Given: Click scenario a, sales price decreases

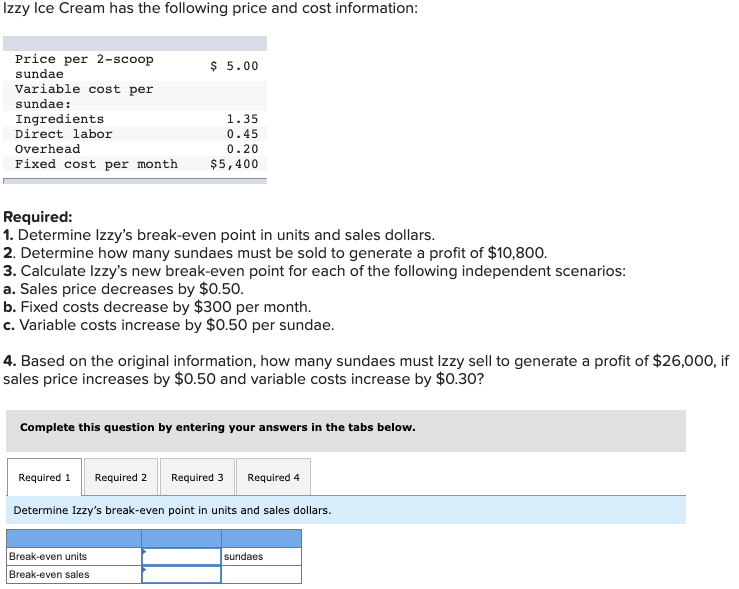Looking at the screenshot, I should pyautogui.click(x=123, y=289).
